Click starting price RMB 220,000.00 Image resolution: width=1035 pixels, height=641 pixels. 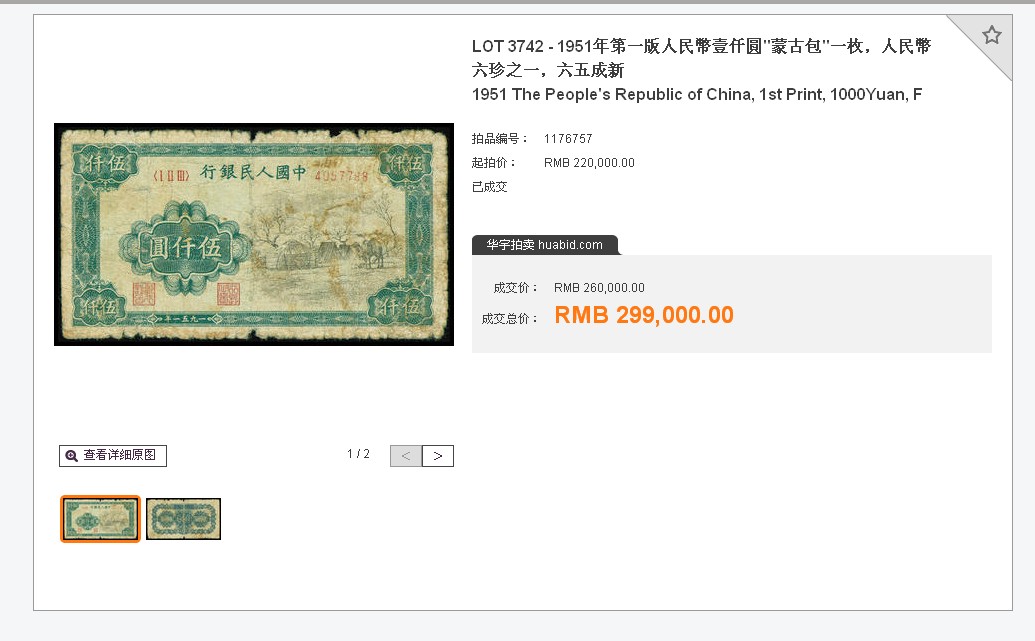pyautogui.click(x=589, y=162)
